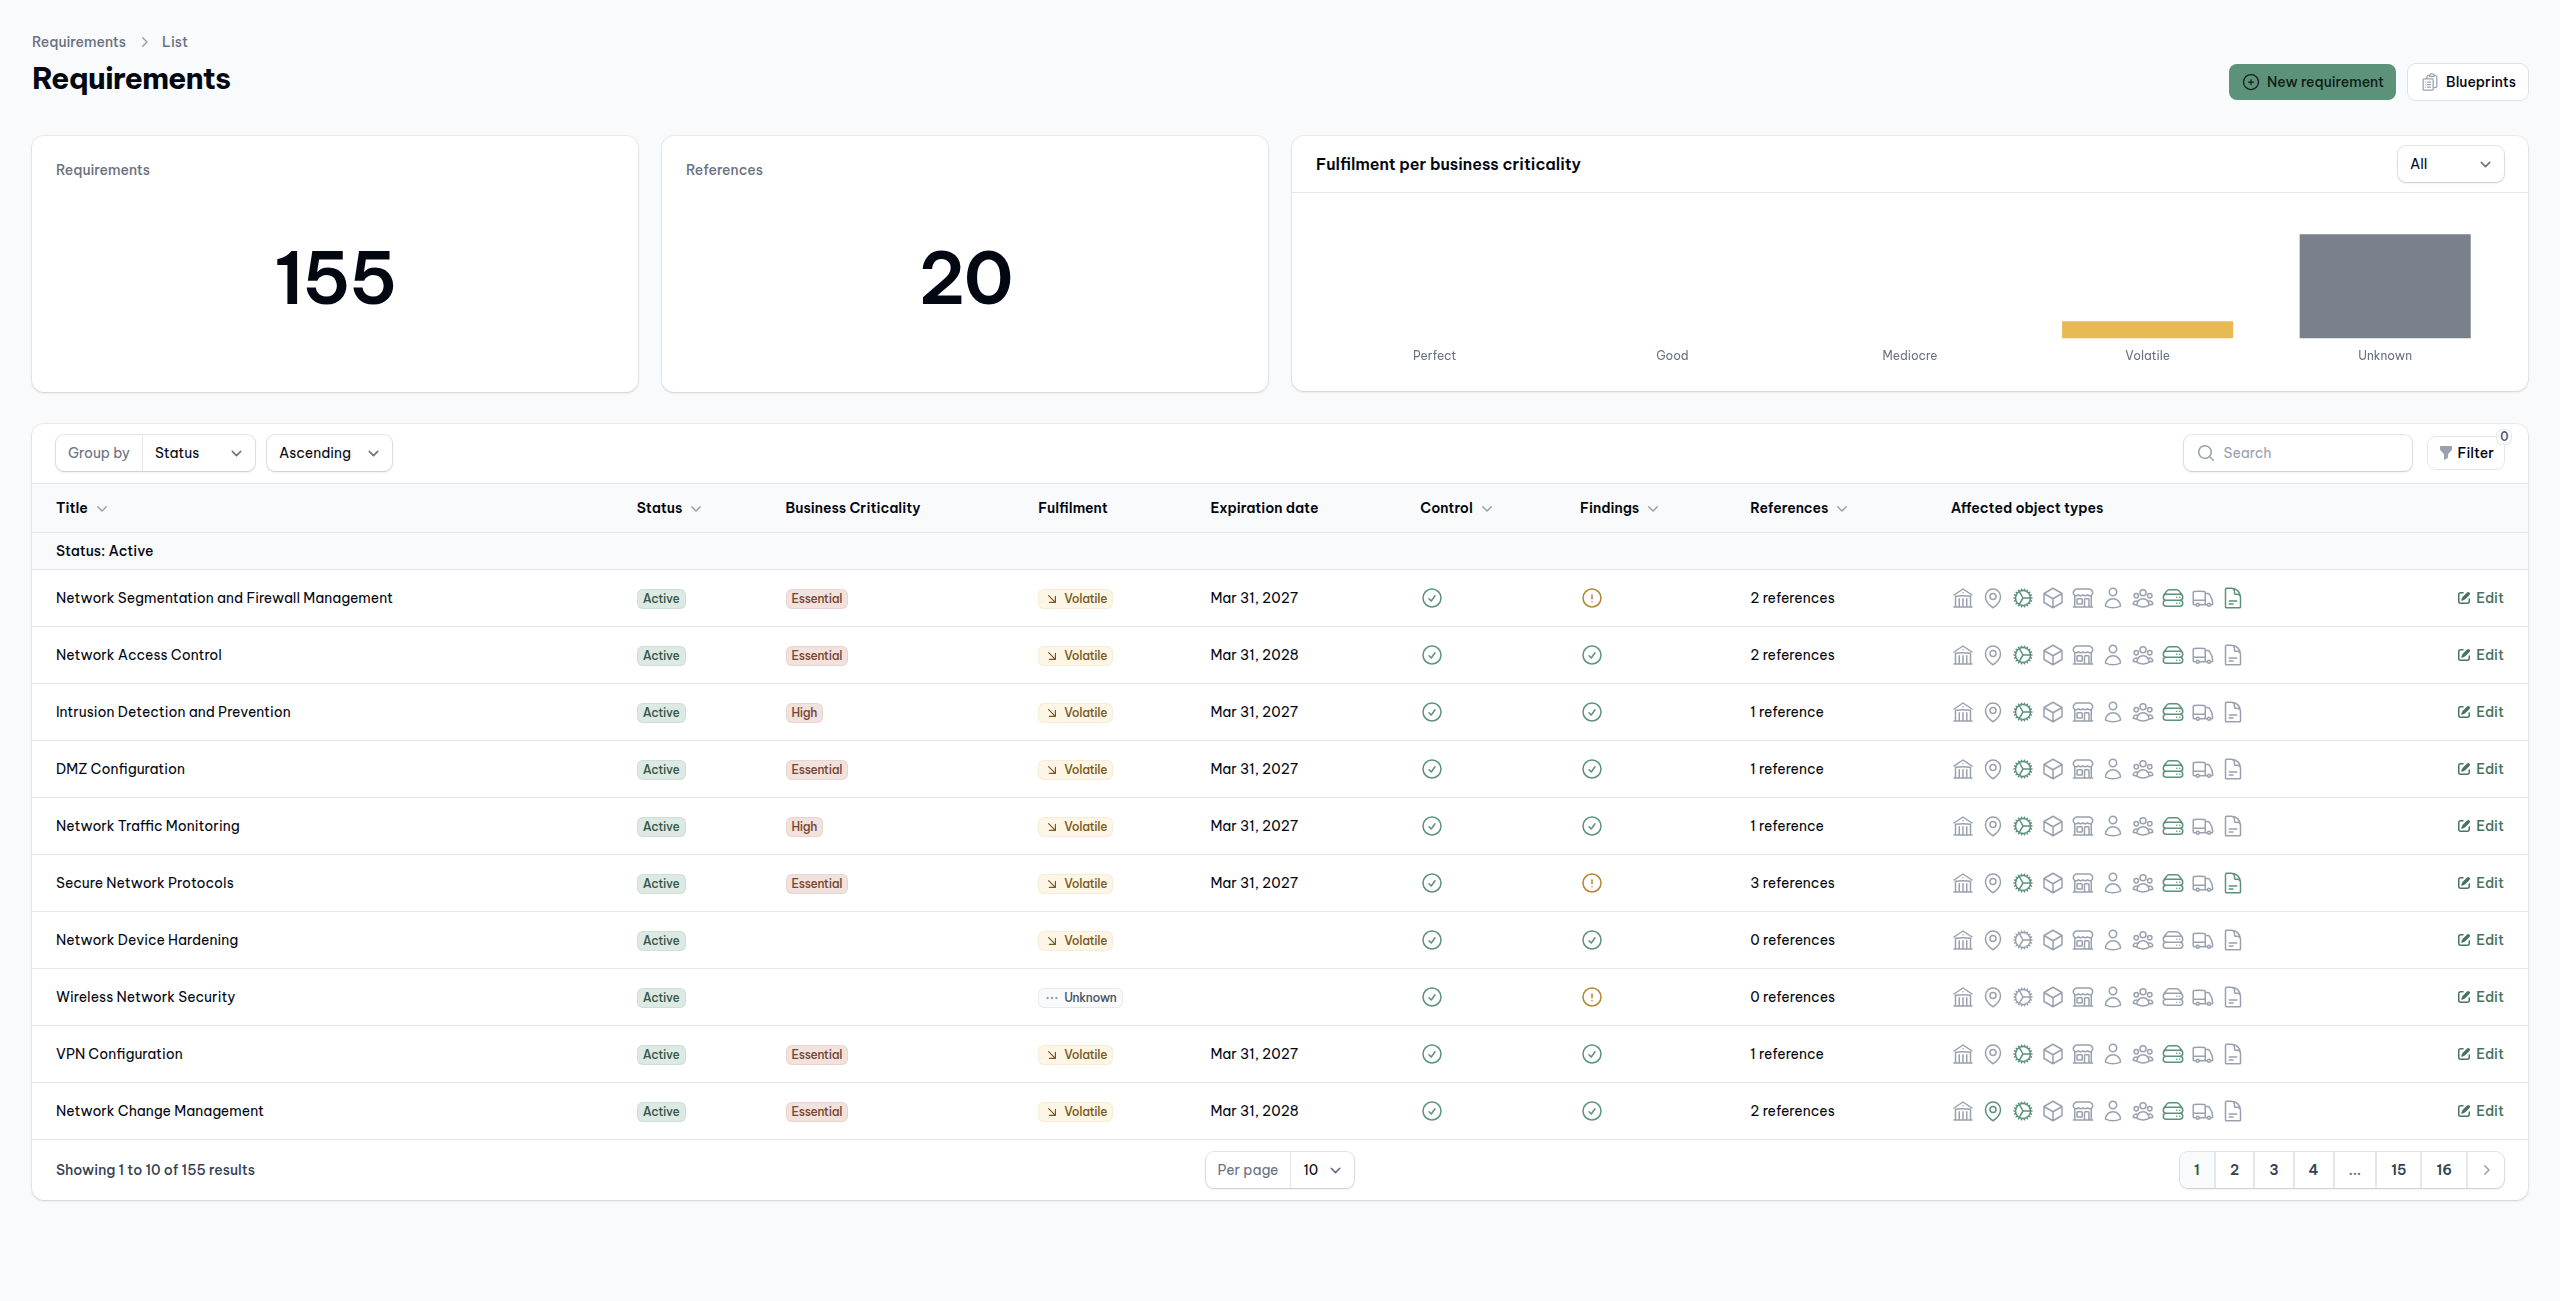Open the Ascending sort order dropdown
This screenshot has width=2560, height=1301.
pos(329,453)
